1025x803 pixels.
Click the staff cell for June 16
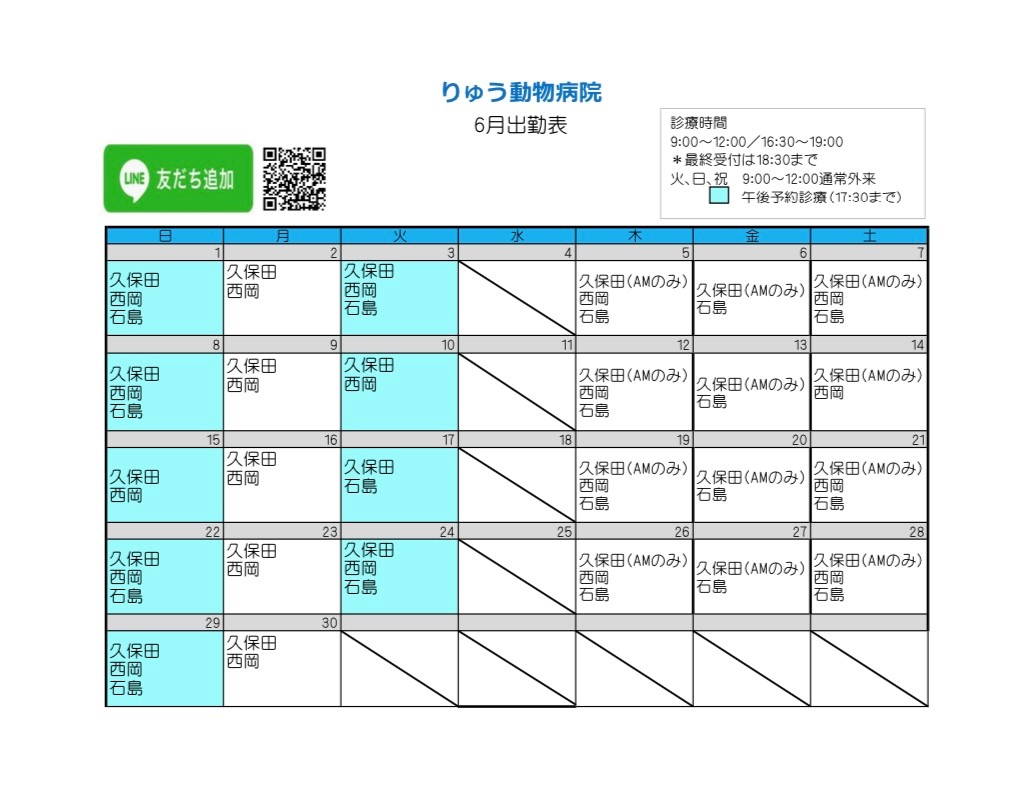point(282,485)
